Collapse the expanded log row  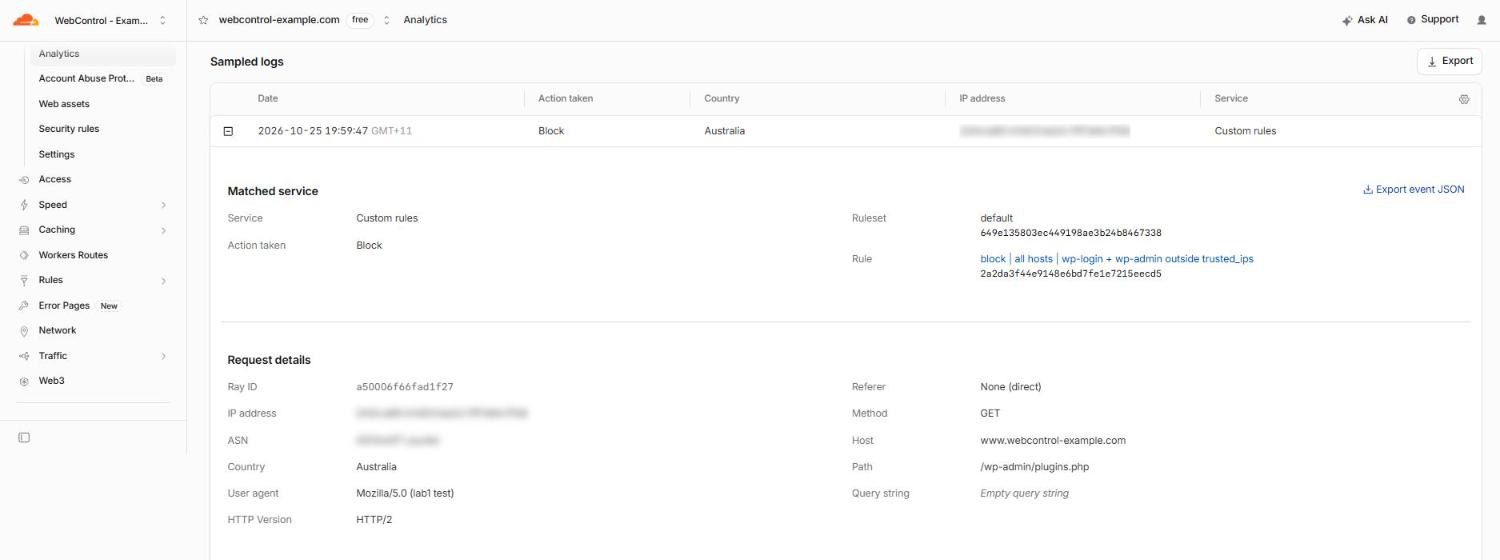point(228,131)
